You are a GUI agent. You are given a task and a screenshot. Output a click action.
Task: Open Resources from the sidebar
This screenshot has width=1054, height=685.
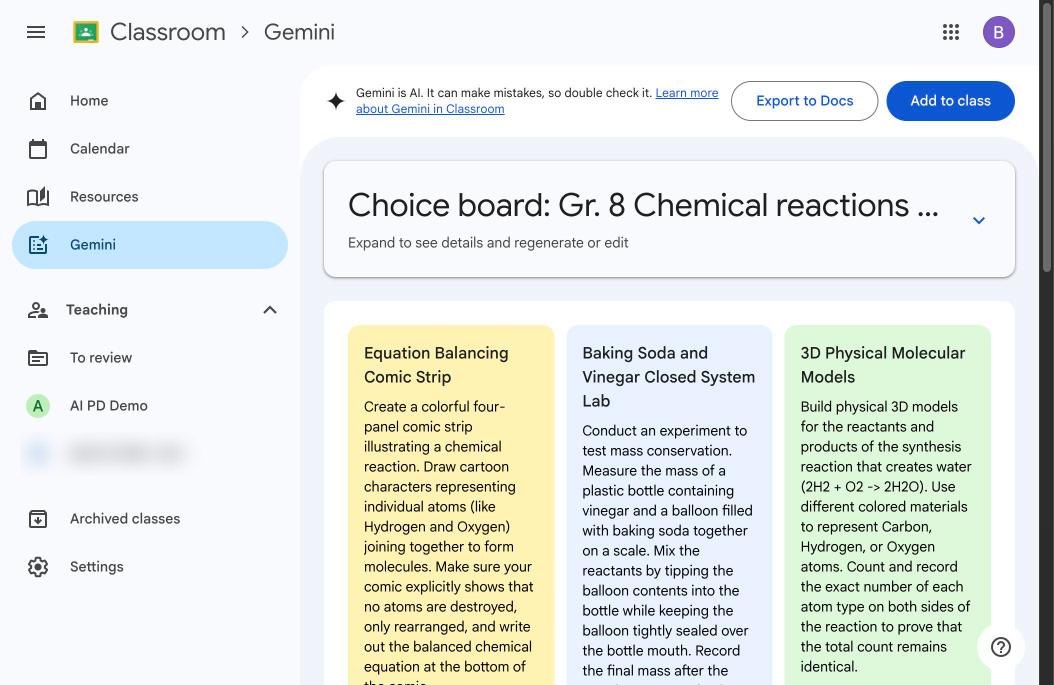point(149,197)
